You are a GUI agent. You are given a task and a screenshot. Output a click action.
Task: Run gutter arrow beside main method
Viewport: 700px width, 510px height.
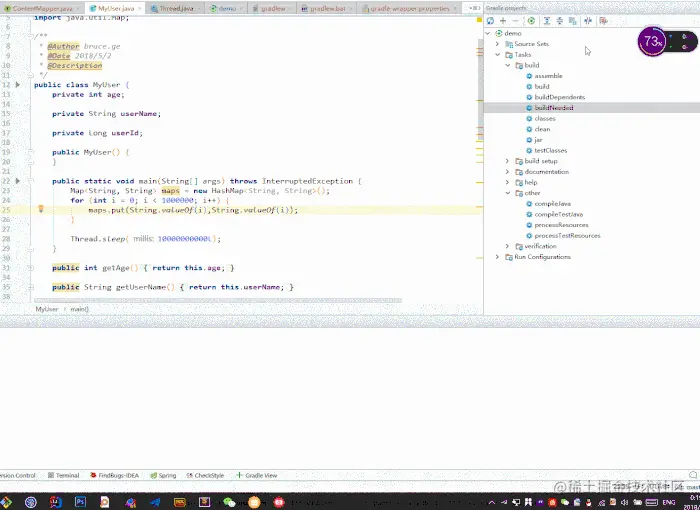coord(17,181)
